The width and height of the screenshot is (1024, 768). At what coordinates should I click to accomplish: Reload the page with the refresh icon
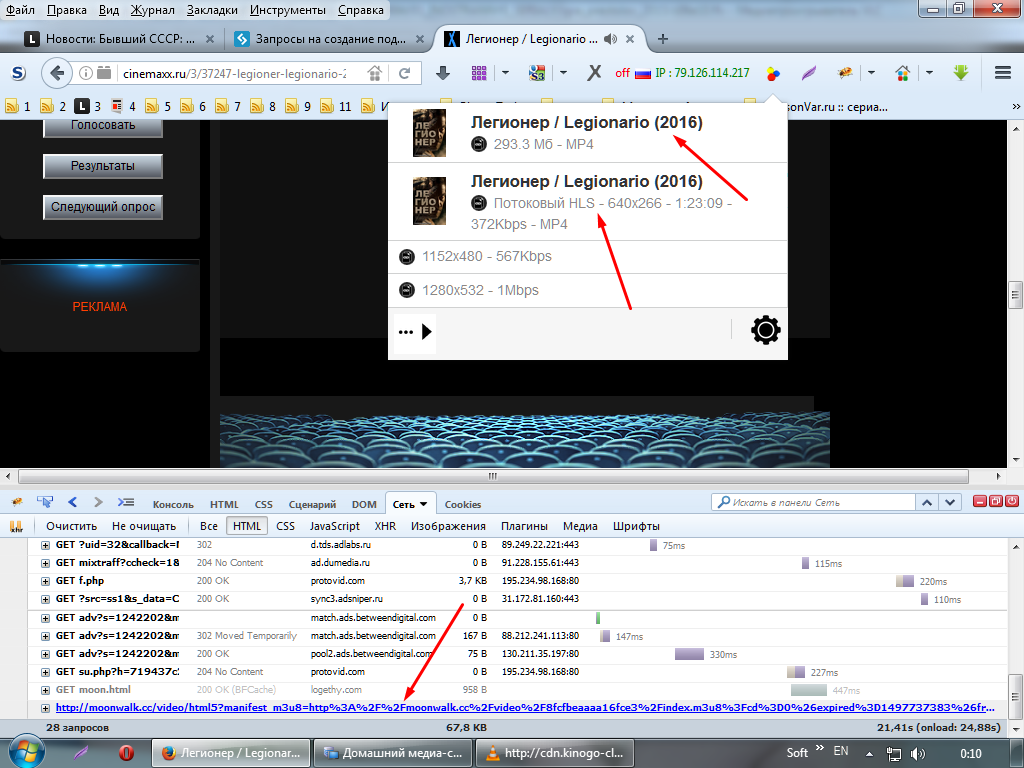pyautogui.click(x=405, y=73)
